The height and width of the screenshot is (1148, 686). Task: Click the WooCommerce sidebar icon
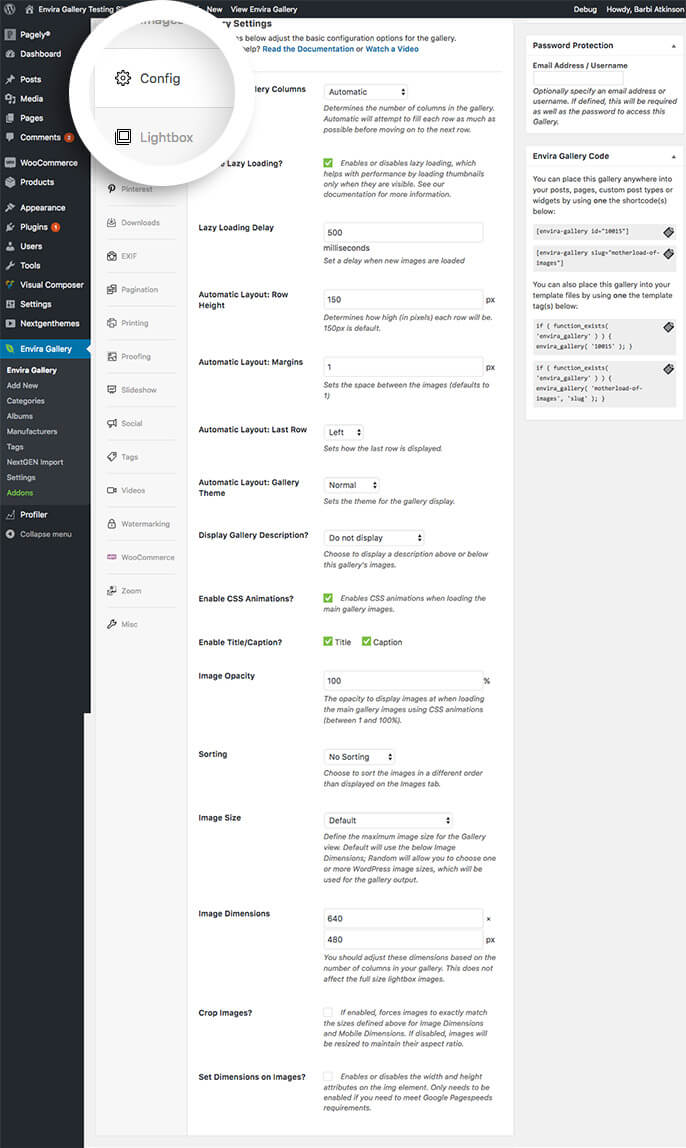(10, 163)
